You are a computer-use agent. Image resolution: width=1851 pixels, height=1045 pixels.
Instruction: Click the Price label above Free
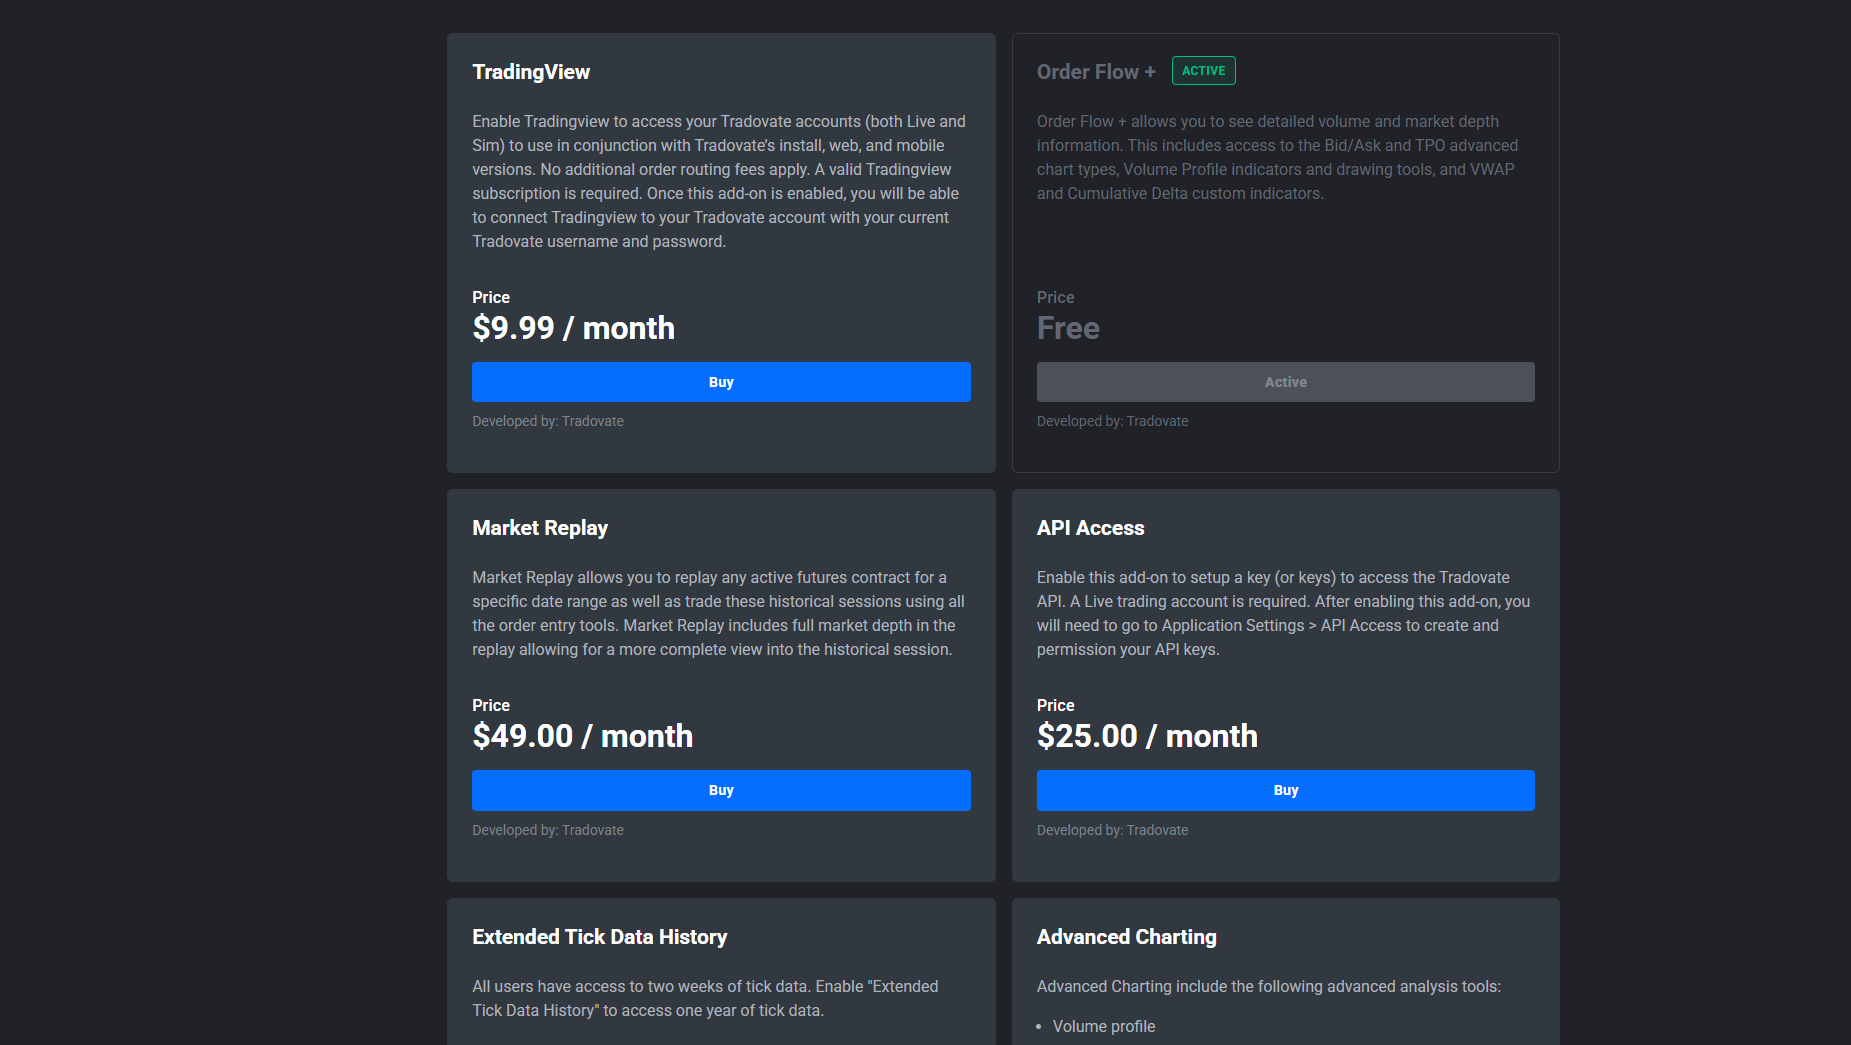pos(1055,297)
